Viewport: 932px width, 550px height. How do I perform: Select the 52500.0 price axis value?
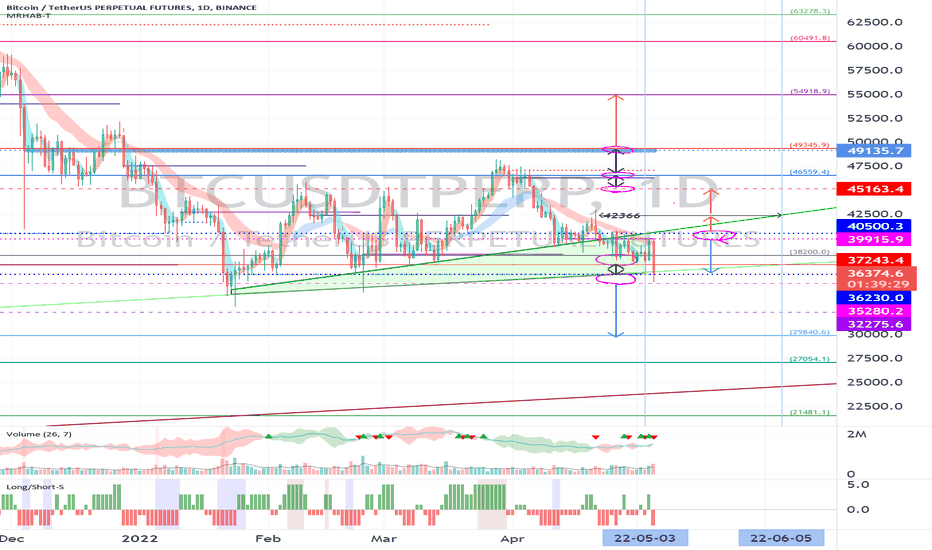(x=875, y=118)
